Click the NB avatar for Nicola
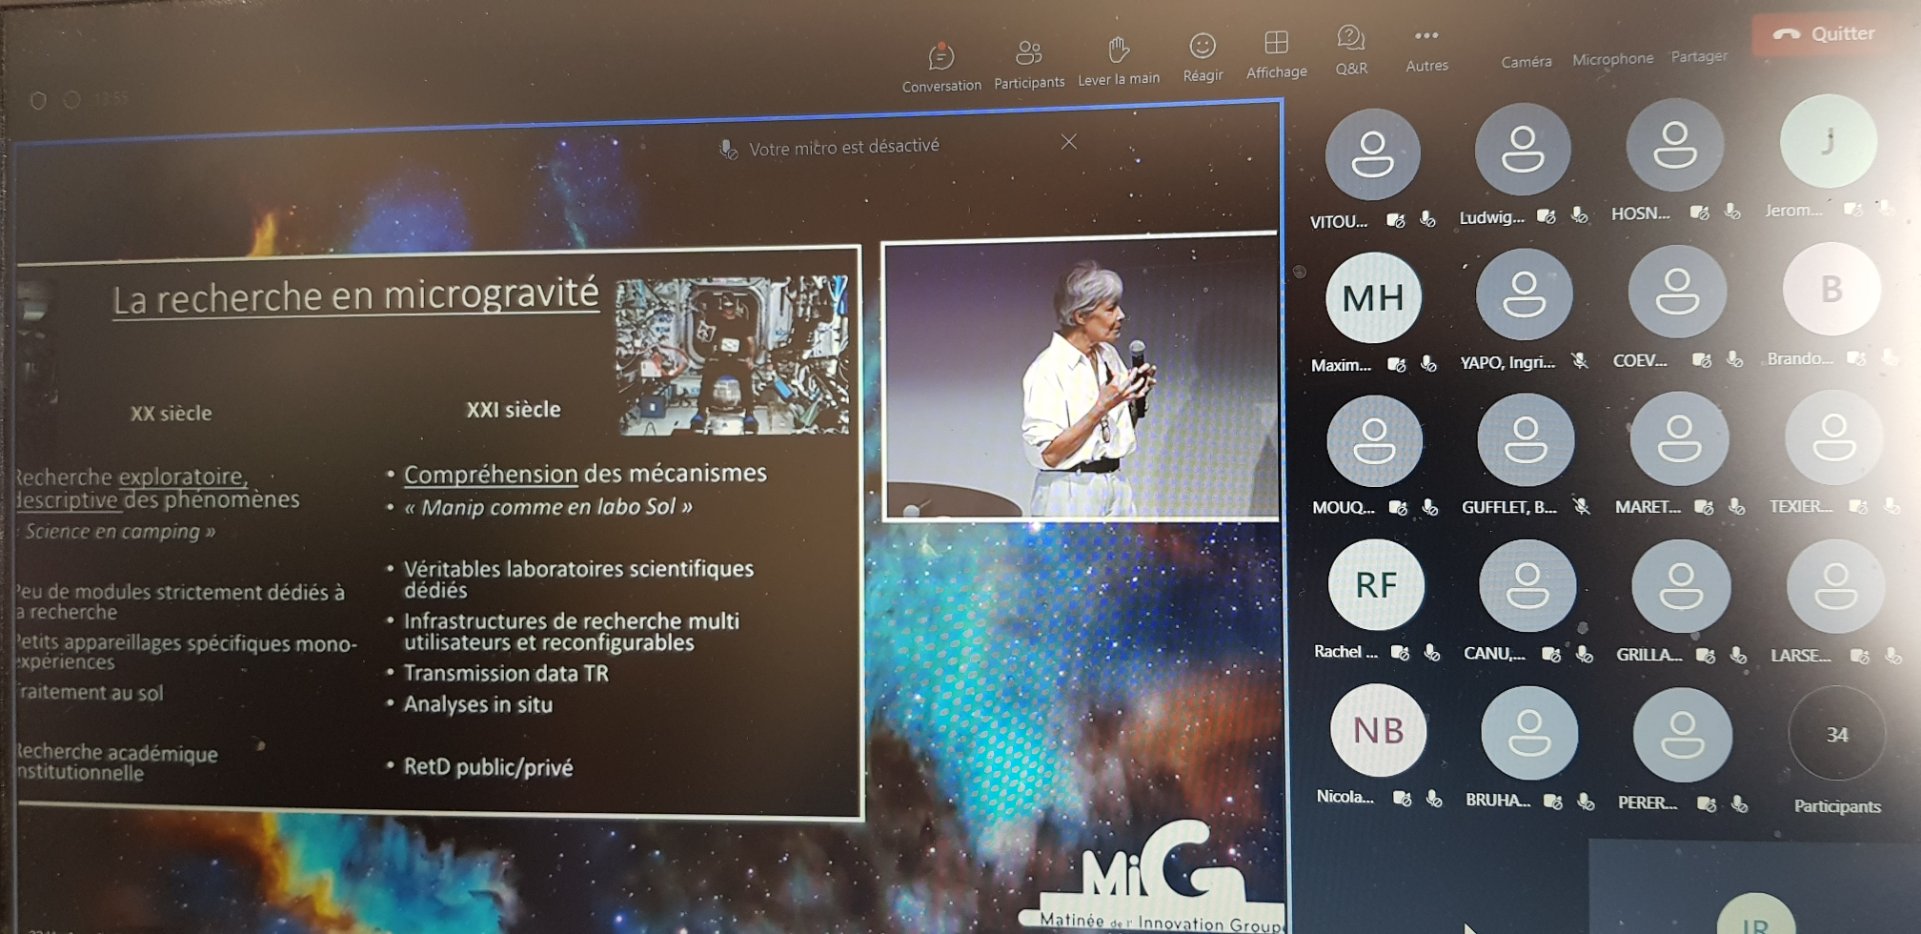This screenshot has width=1921, height=934. pyautogui.click(x=1378, y=731)
